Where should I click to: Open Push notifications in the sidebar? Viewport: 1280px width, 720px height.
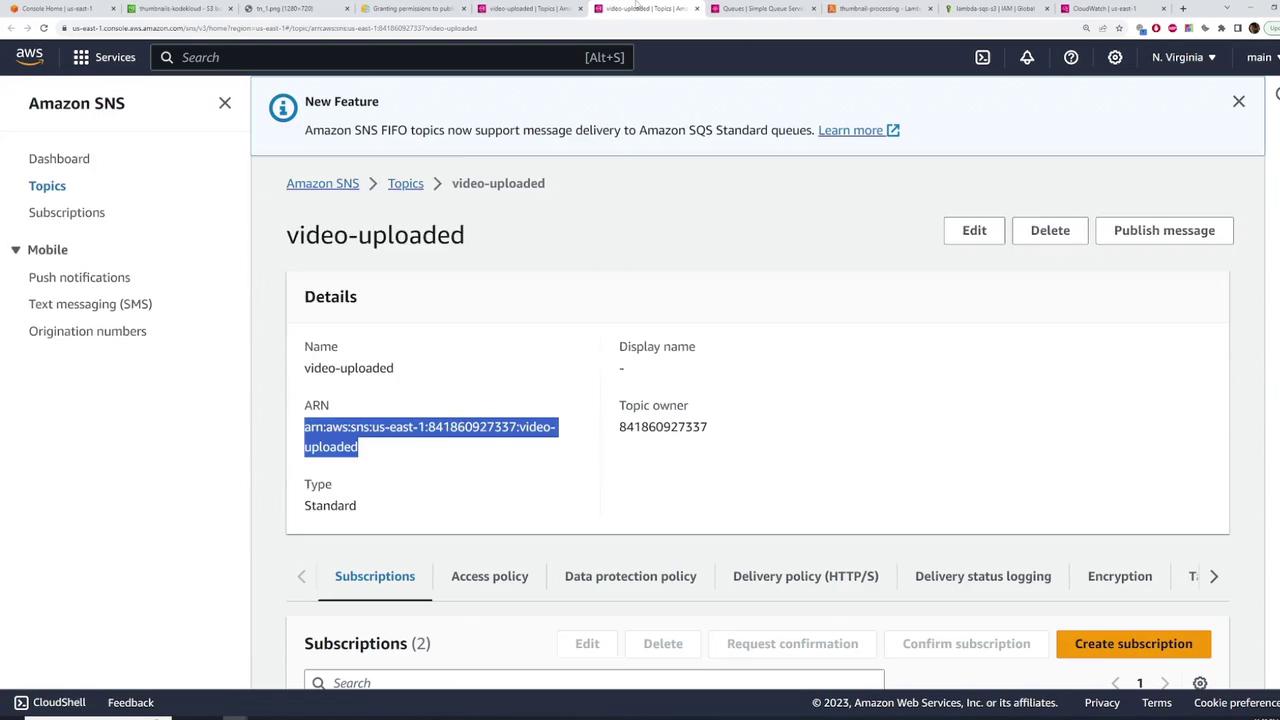pos(80,277)
